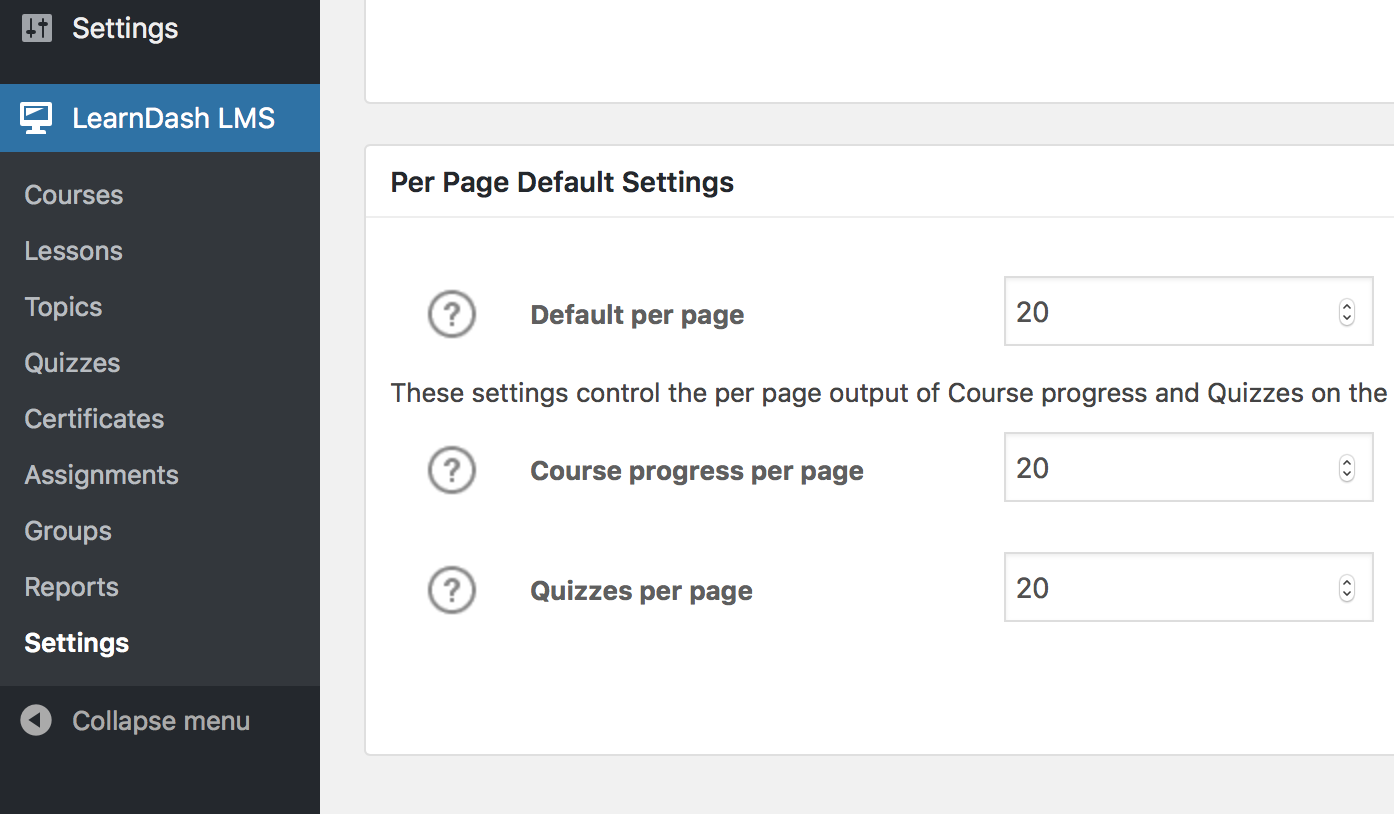Select Groups in LearnDash menu
Screen dimensions: 1394x814
tap(68, 531)
